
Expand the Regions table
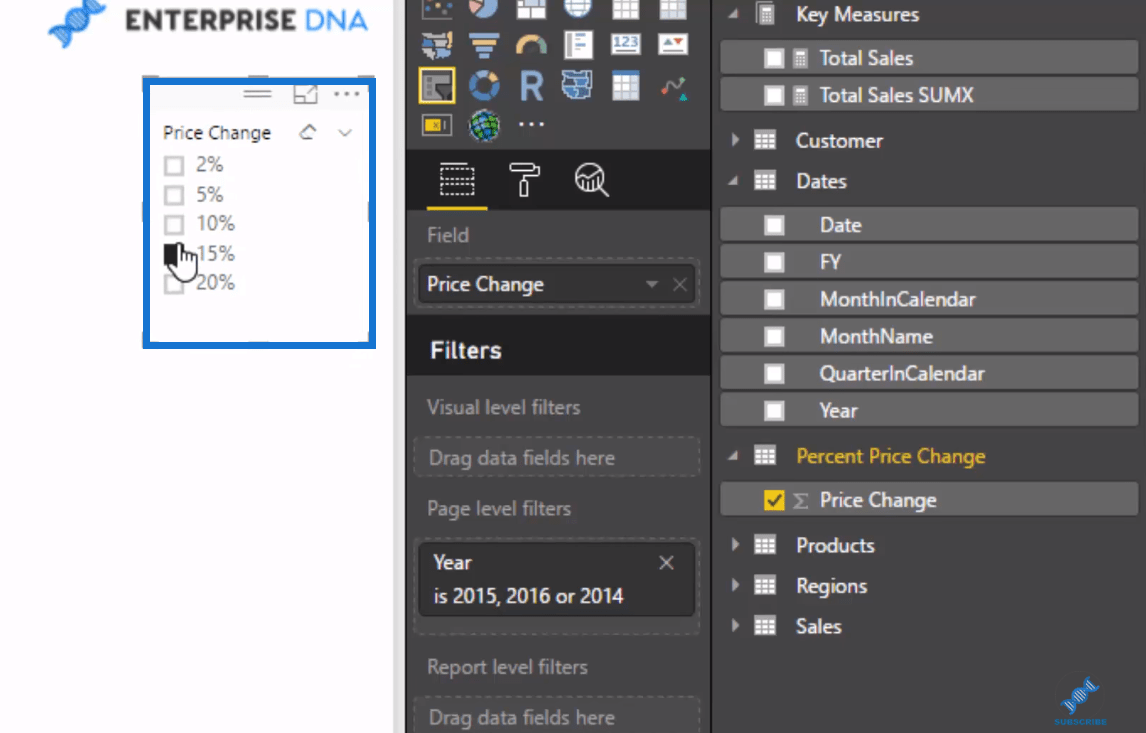[x=735, y=585]
